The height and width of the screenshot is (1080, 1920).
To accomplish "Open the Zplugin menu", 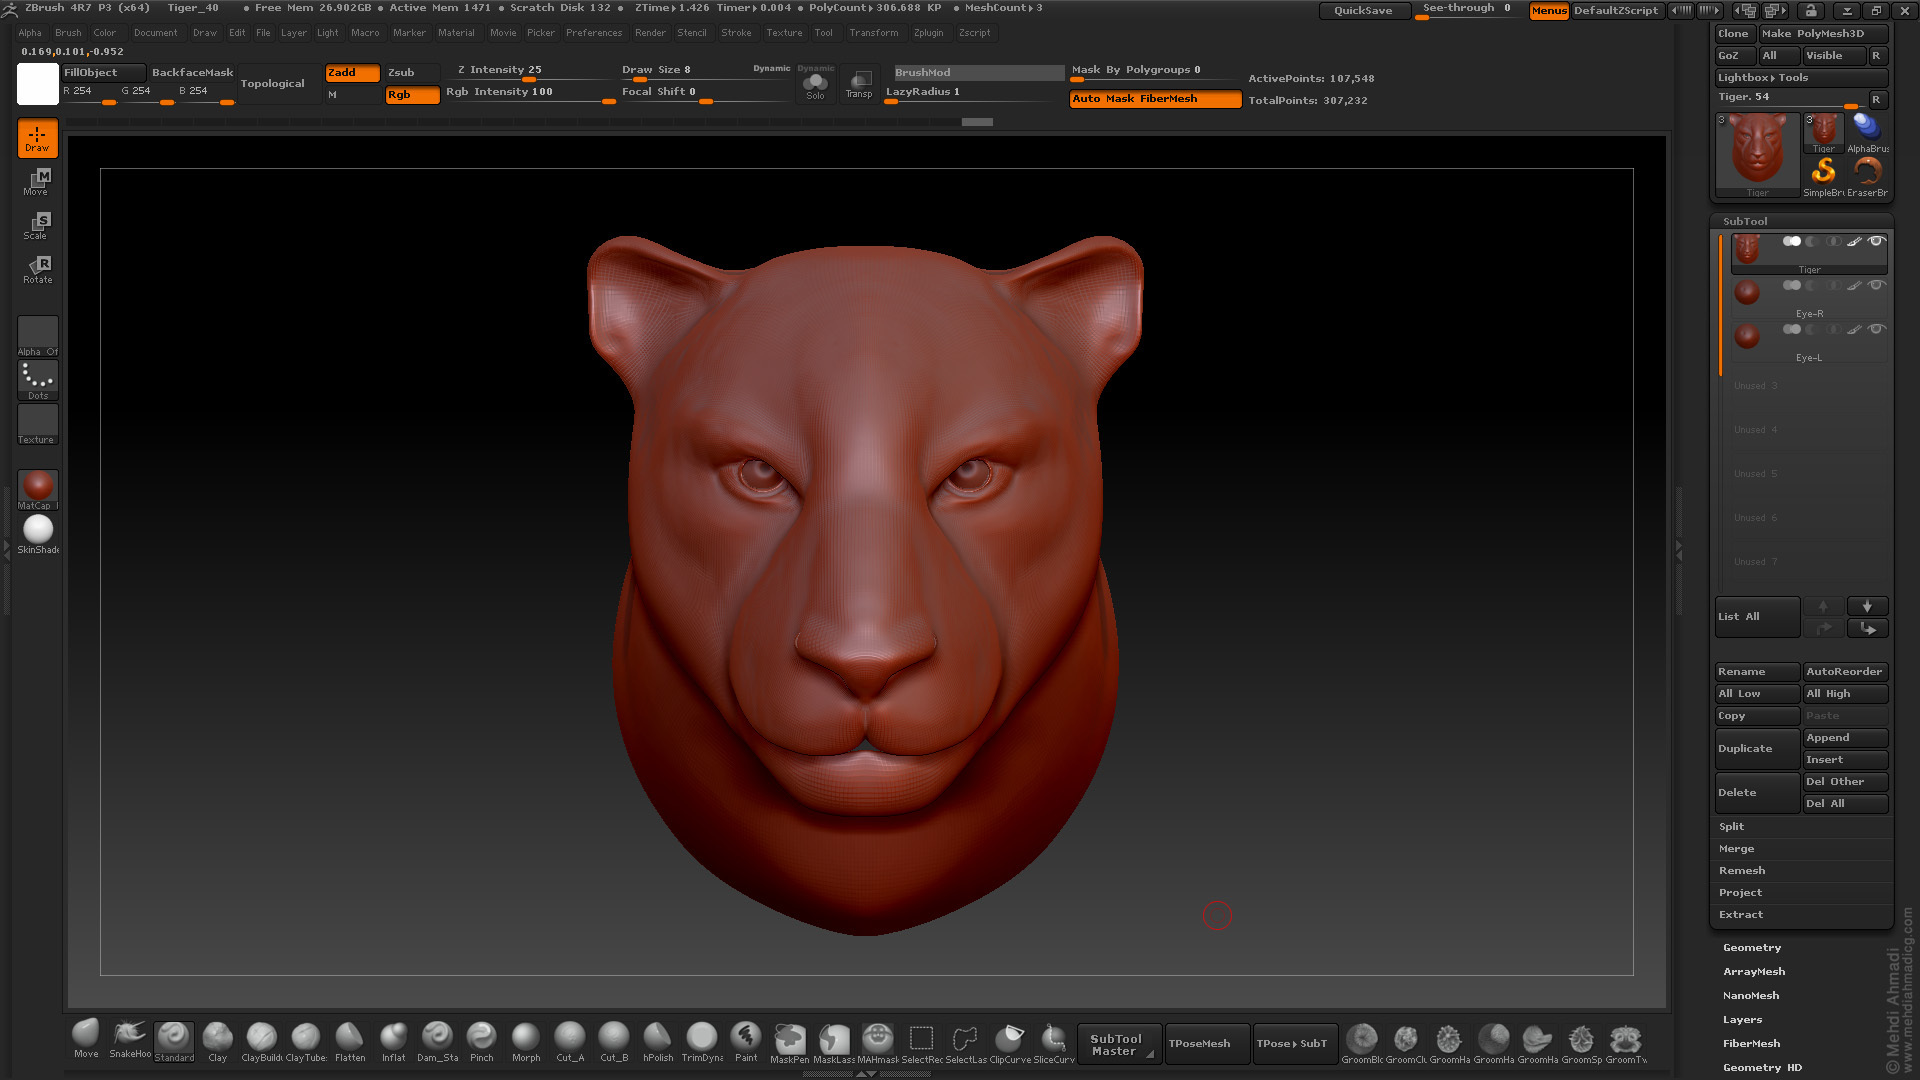I will click(x=927, y=32).
